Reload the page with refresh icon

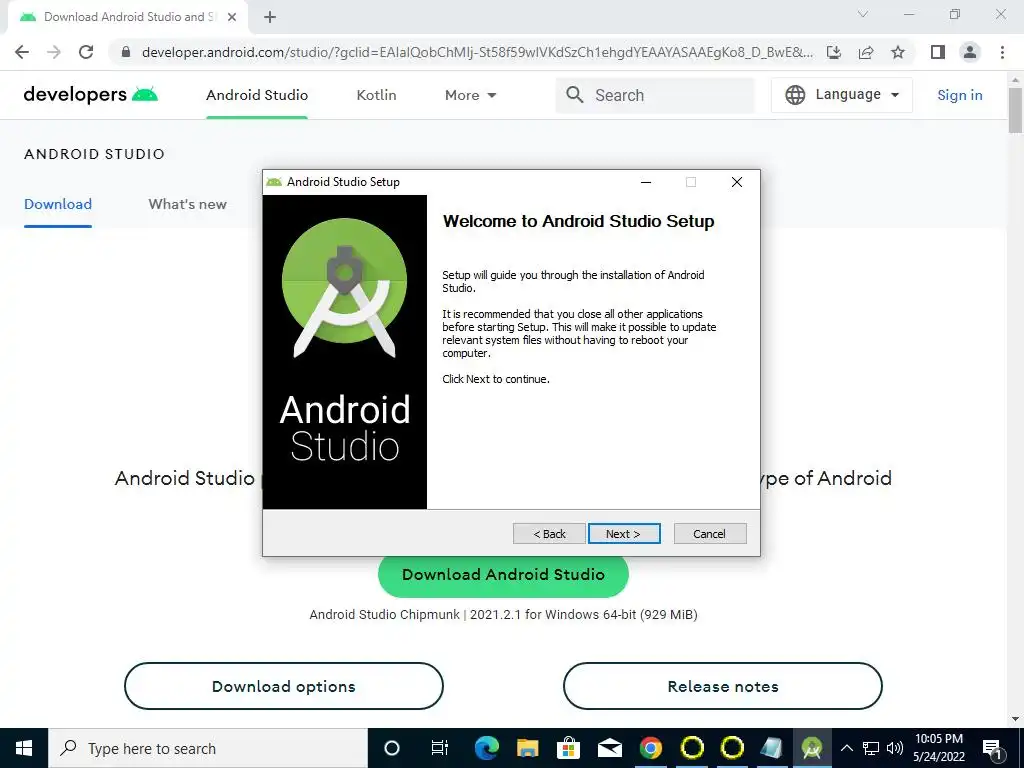tap(86, 52)
